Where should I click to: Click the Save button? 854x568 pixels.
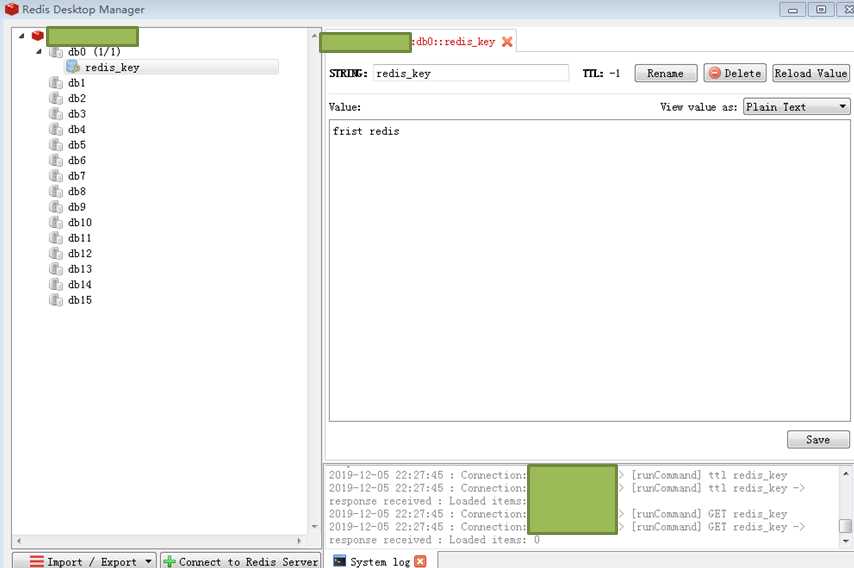click(x=818, y=439)
